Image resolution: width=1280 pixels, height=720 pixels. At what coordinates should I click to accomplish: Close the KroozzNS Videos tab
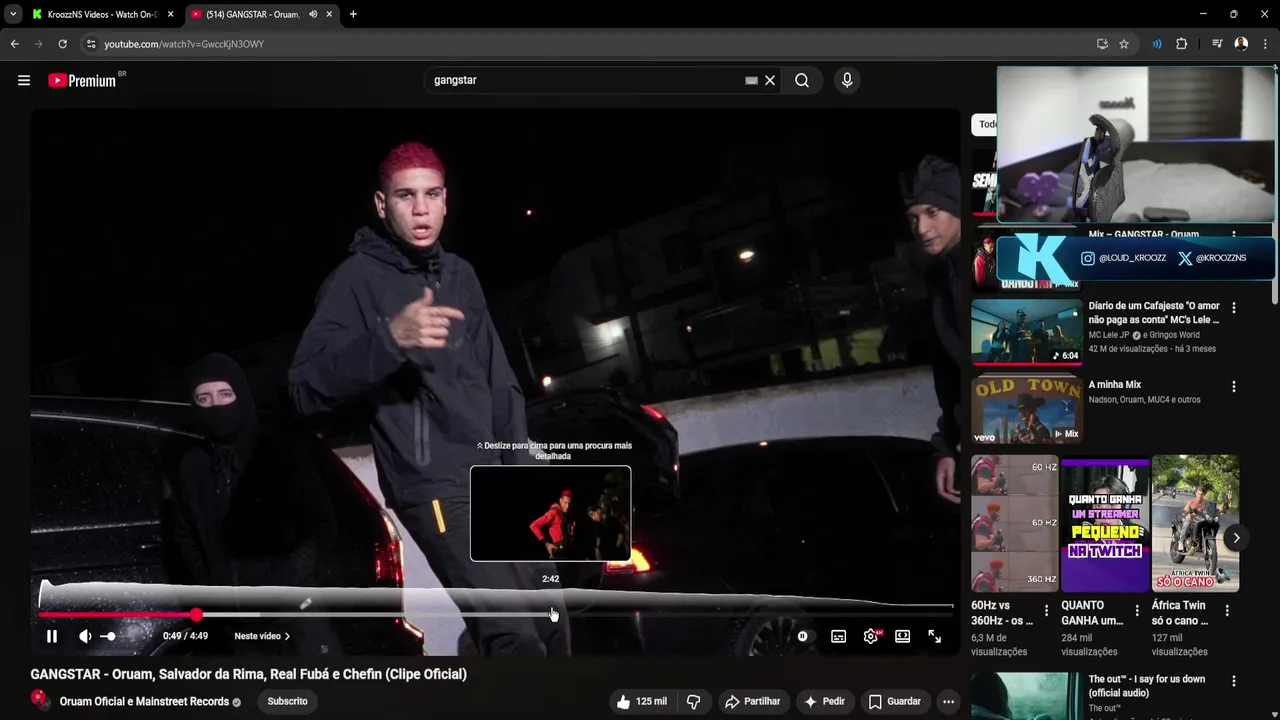point(171,14)
